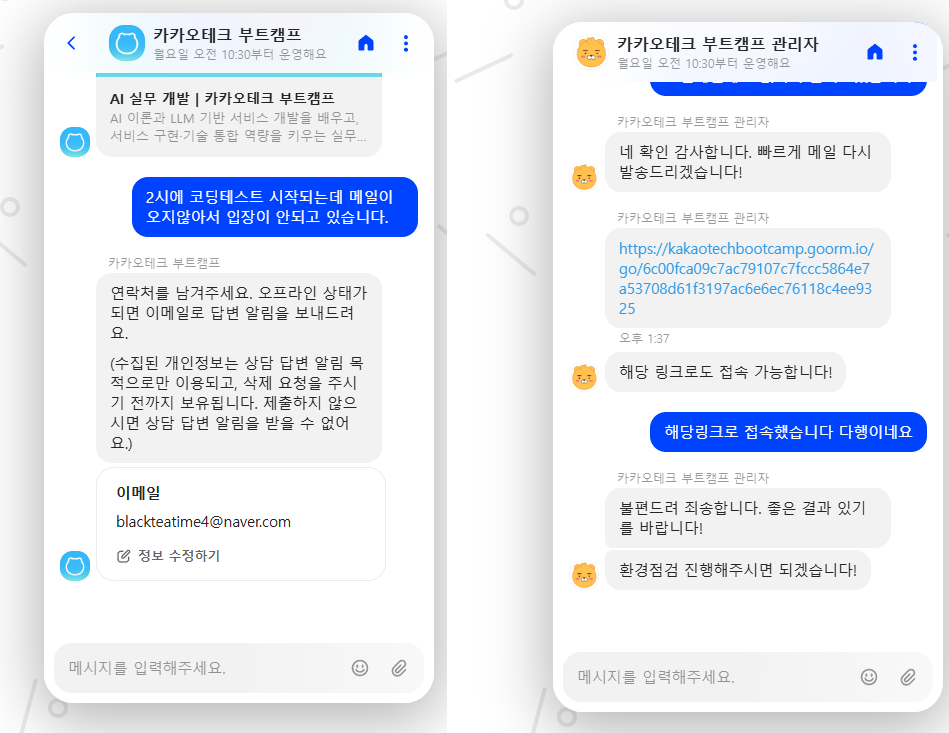
Task: Click the 정보 수정하기 edit link
Action: 168,556
